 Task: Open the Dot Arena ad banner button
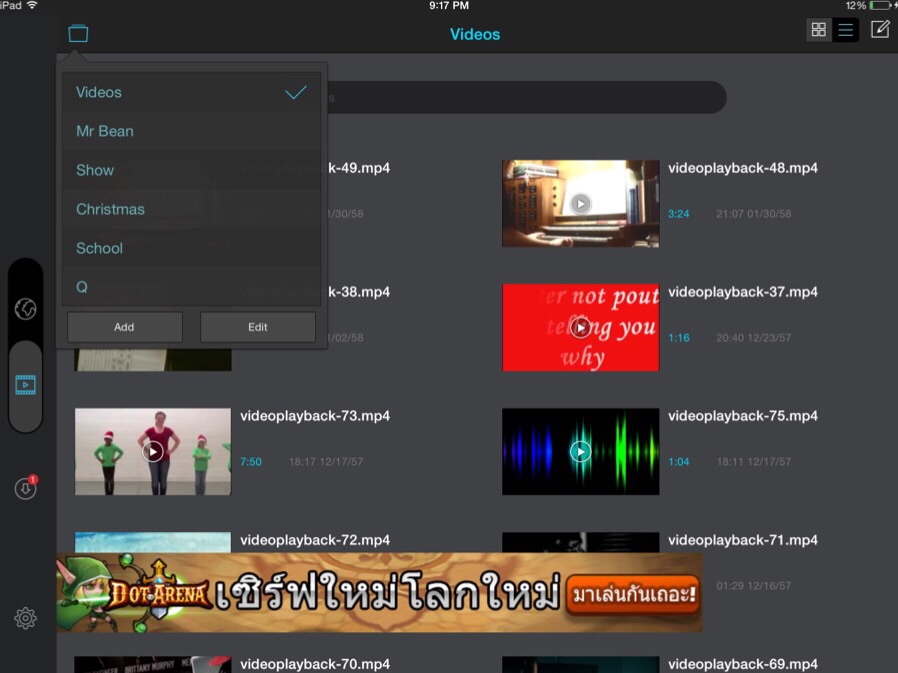click(x=633, y=595)
